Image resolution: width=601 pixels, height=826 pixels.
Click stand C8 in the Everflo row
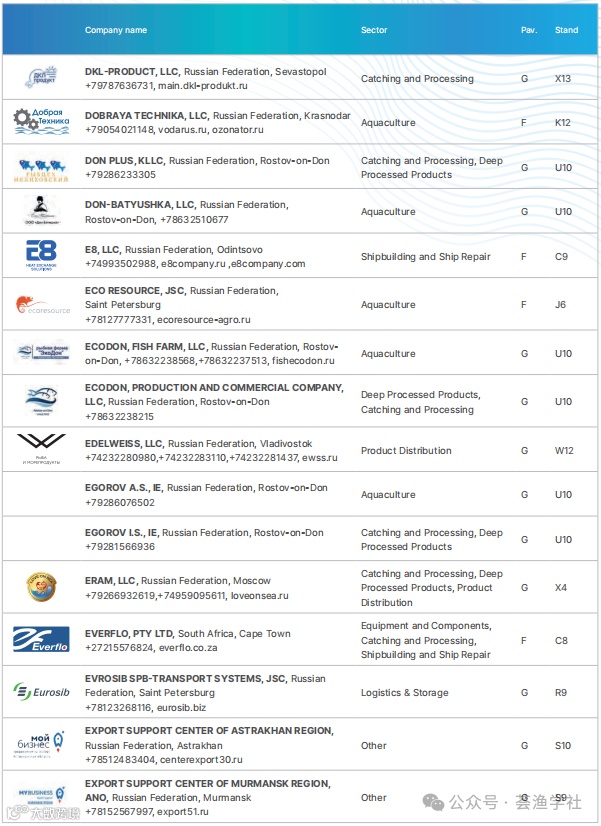[561, 641]
